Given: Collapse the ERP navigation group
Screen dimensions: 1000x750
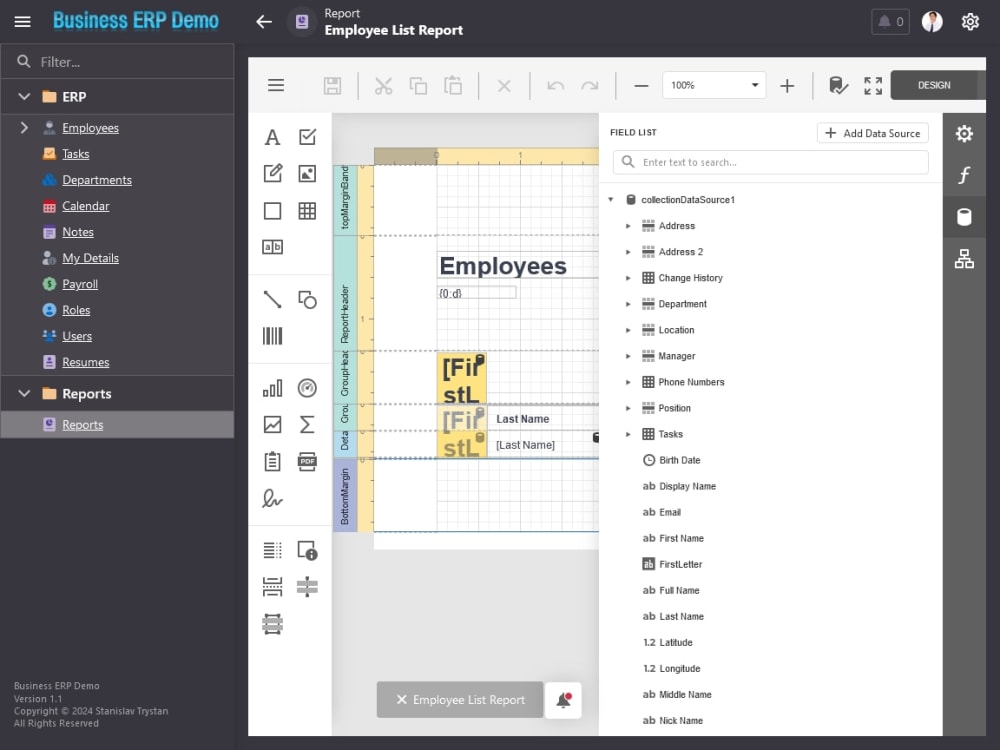Looking at the screenshot, I should pyautogui.click(x=24, y=97).
